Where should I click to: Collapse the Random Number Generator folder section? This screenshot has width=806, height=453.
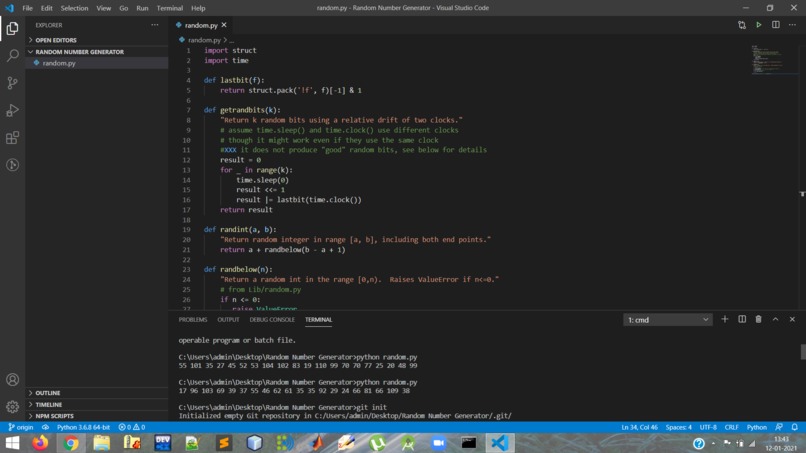(97, 51)
